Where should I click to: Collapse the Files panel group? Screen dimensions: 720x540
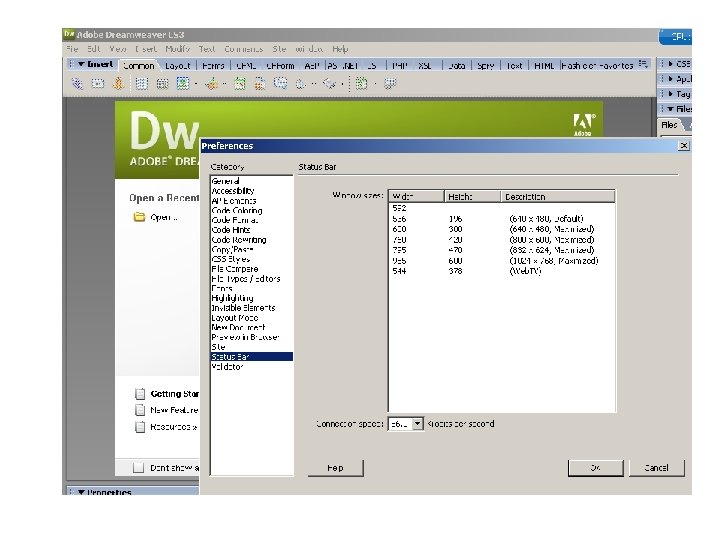tap(670, 109)
